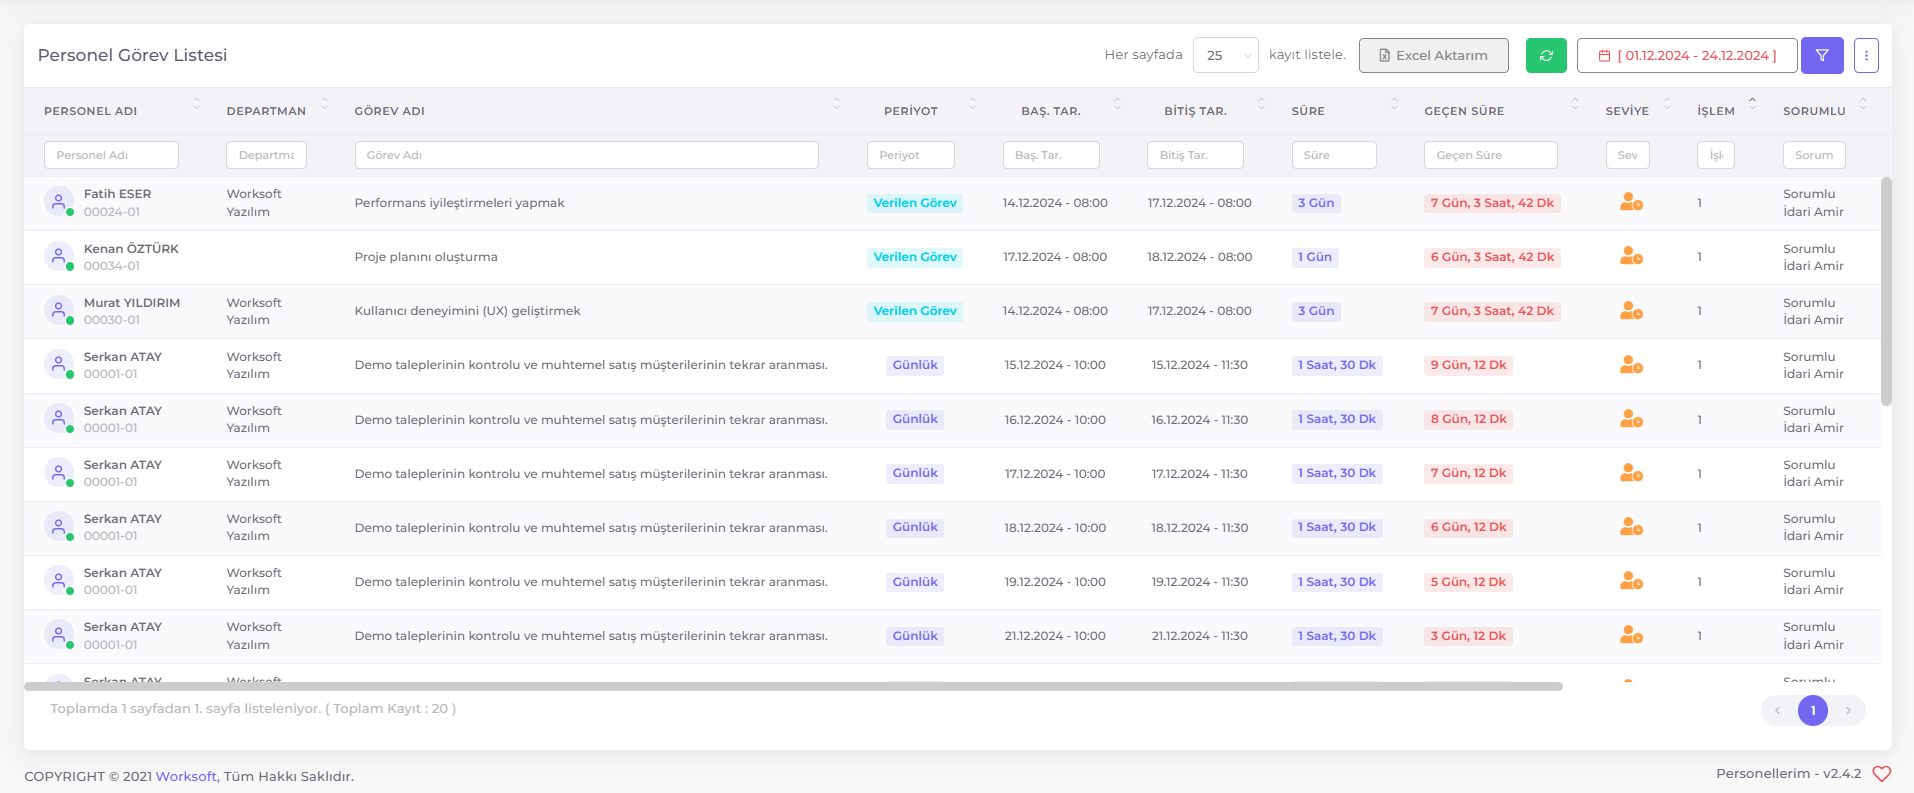Viewport: 1914px width, 793px height.
Task: Focus the Personel Adı filter field
Action: pos(111,155)
